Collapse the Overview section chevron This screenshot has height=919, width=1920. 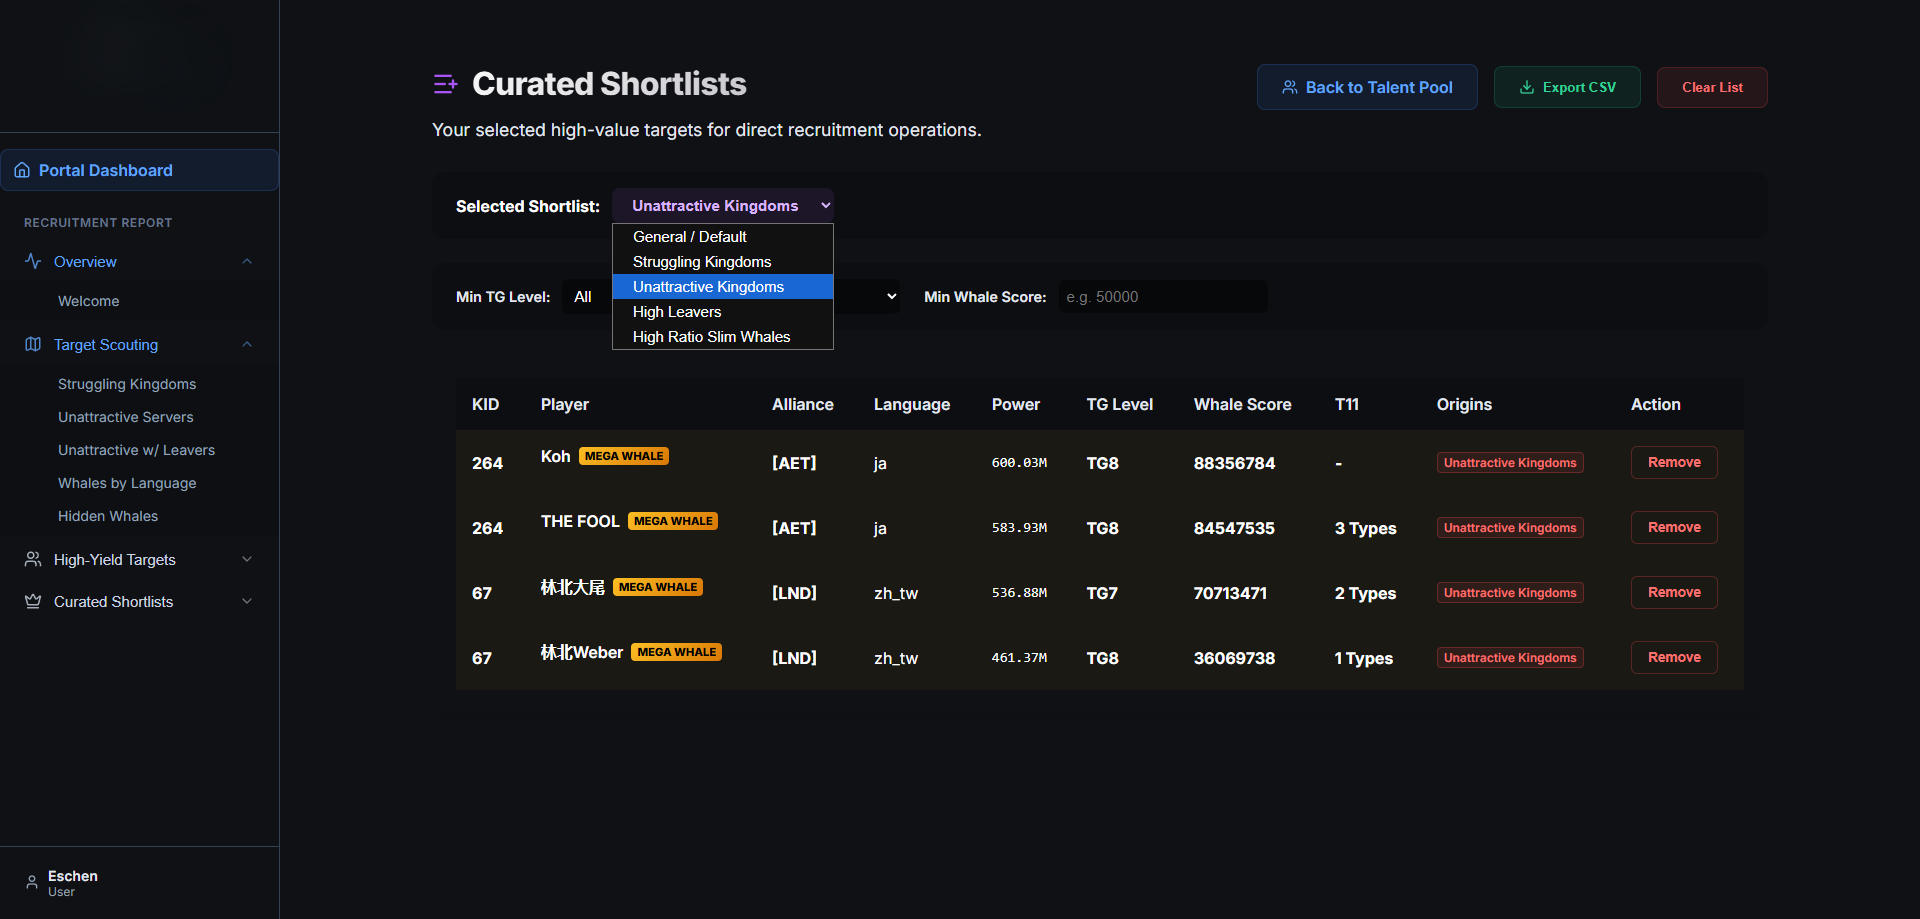coord(247,261)
